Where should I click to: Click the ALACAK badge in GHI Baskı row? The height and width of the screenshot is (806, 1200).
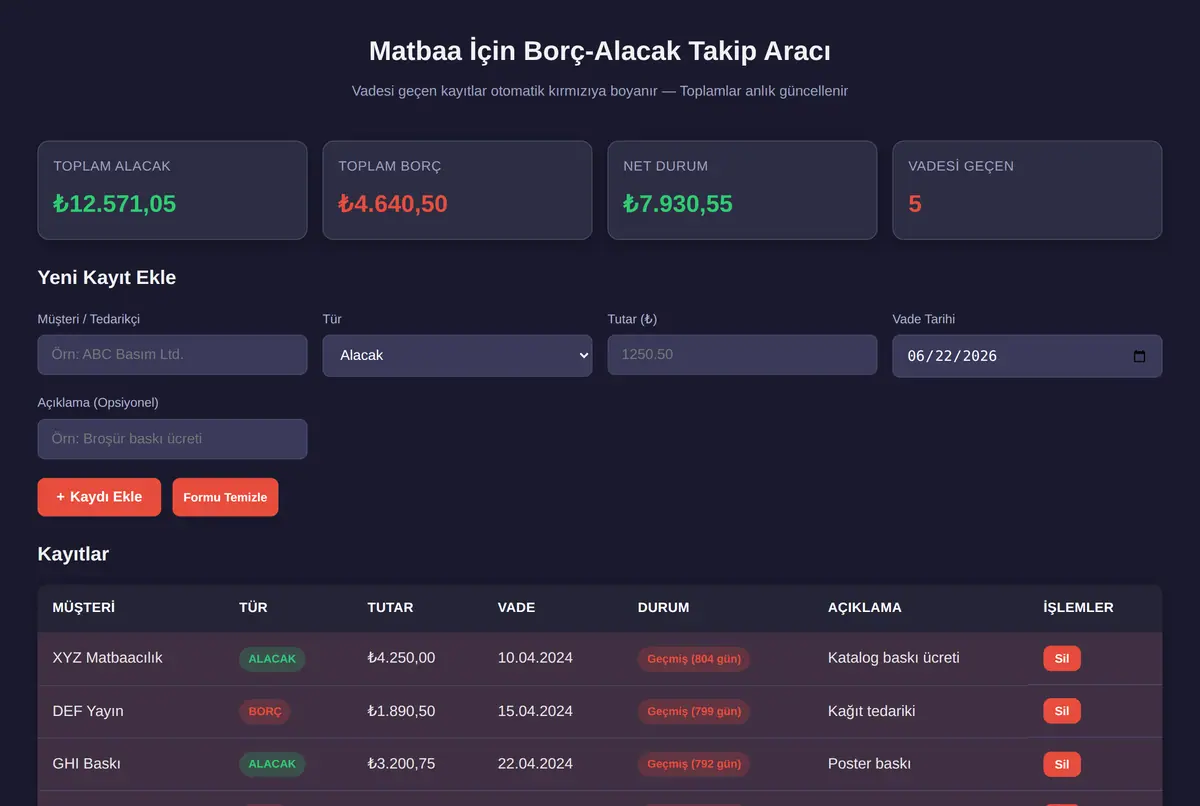point(272,764)
